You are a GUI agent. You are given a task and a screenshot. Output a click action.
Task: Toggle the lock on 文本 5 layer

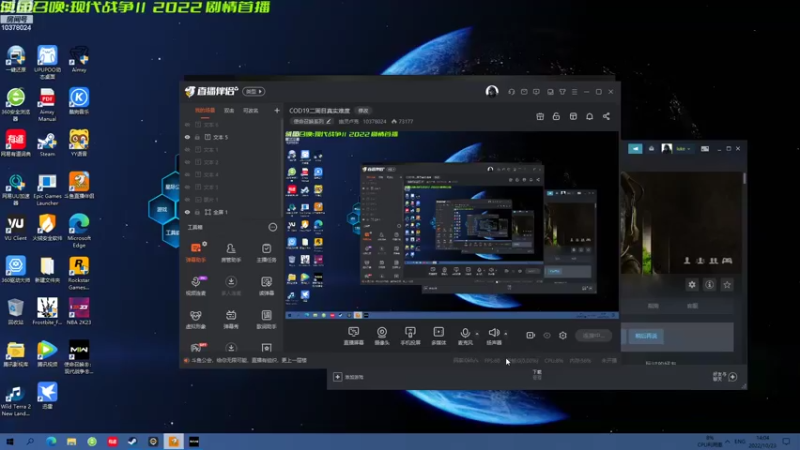pyautogui.click(x=197, y=137)
